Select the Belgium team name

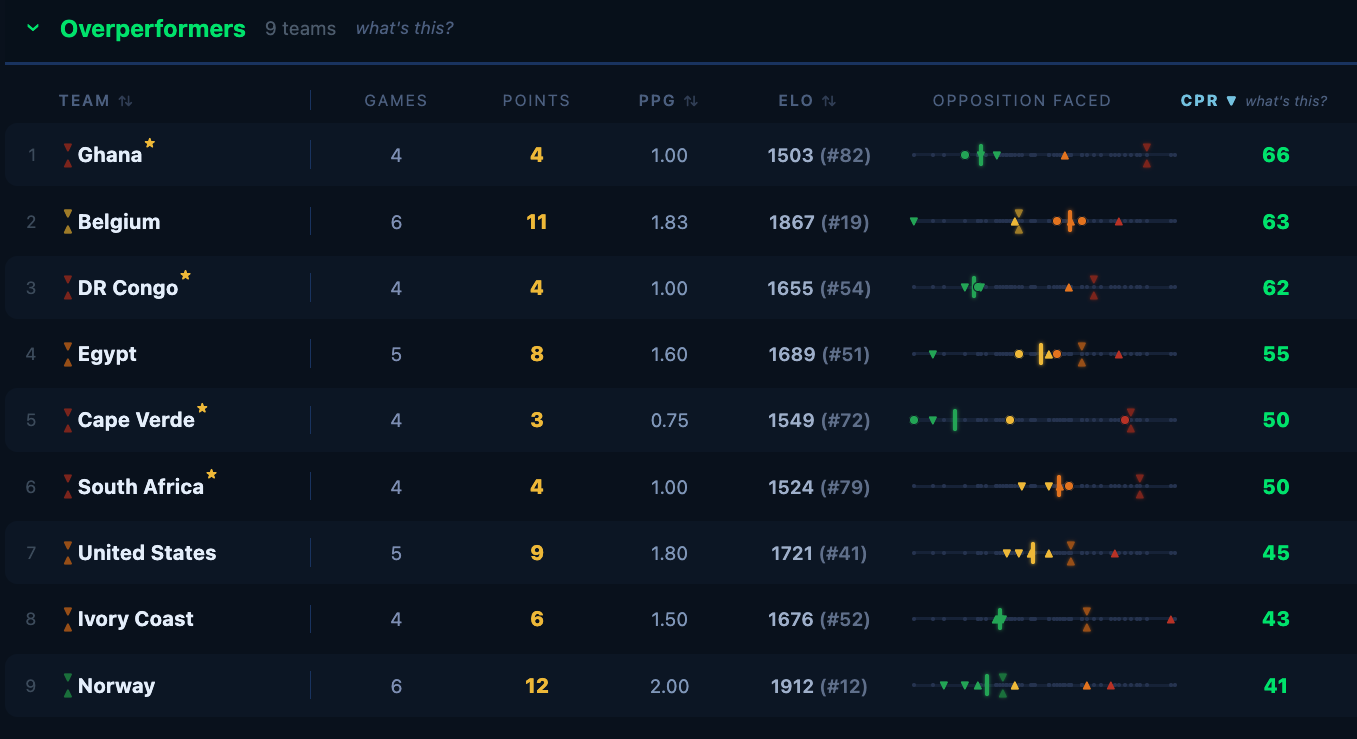tap(119, 222)
